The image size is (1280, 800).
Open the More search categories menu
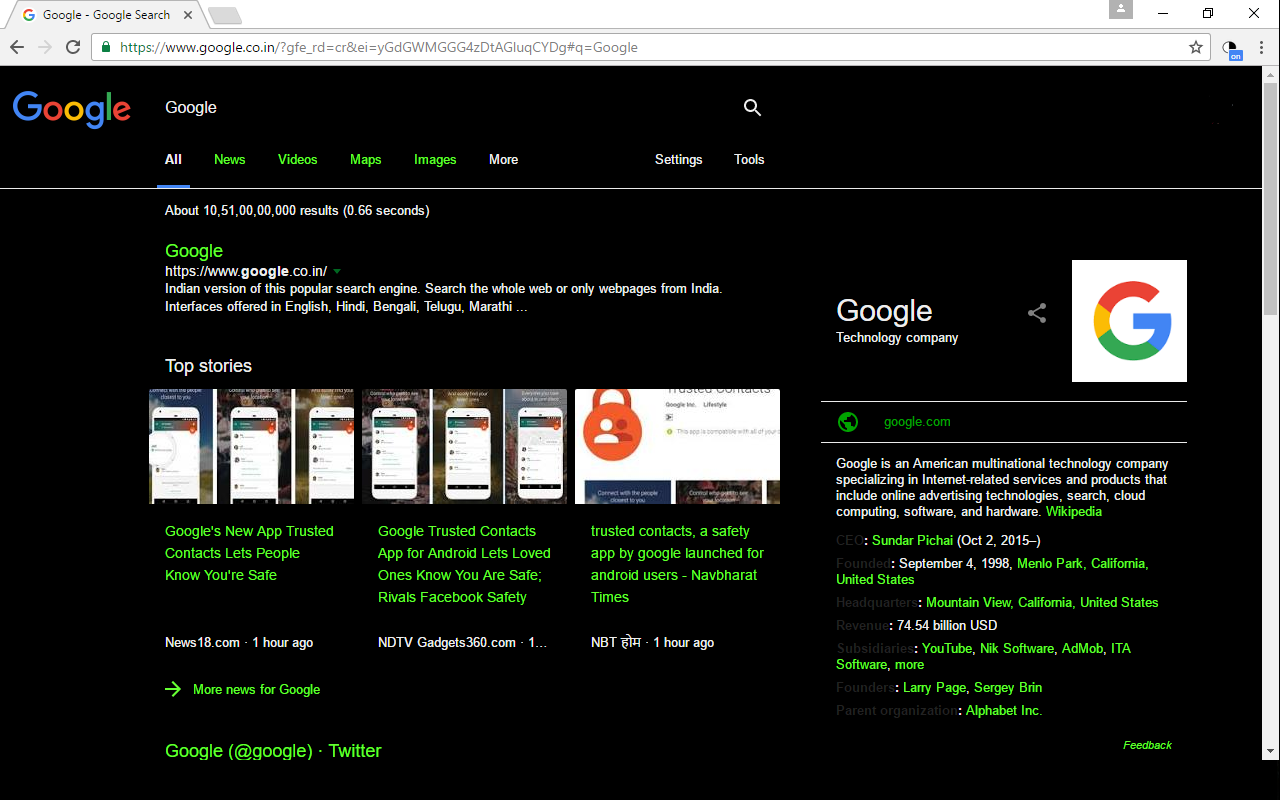tap(503, 159)
